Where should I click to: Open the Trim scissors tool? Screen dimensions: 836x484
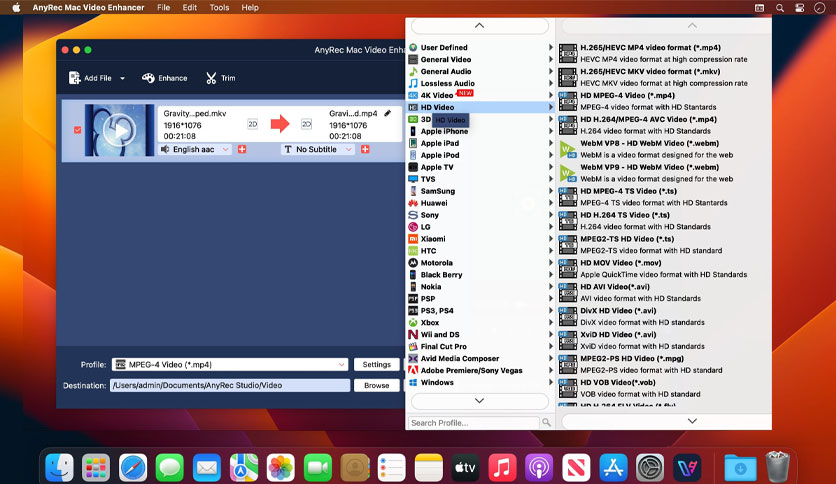tap(211, 78)
